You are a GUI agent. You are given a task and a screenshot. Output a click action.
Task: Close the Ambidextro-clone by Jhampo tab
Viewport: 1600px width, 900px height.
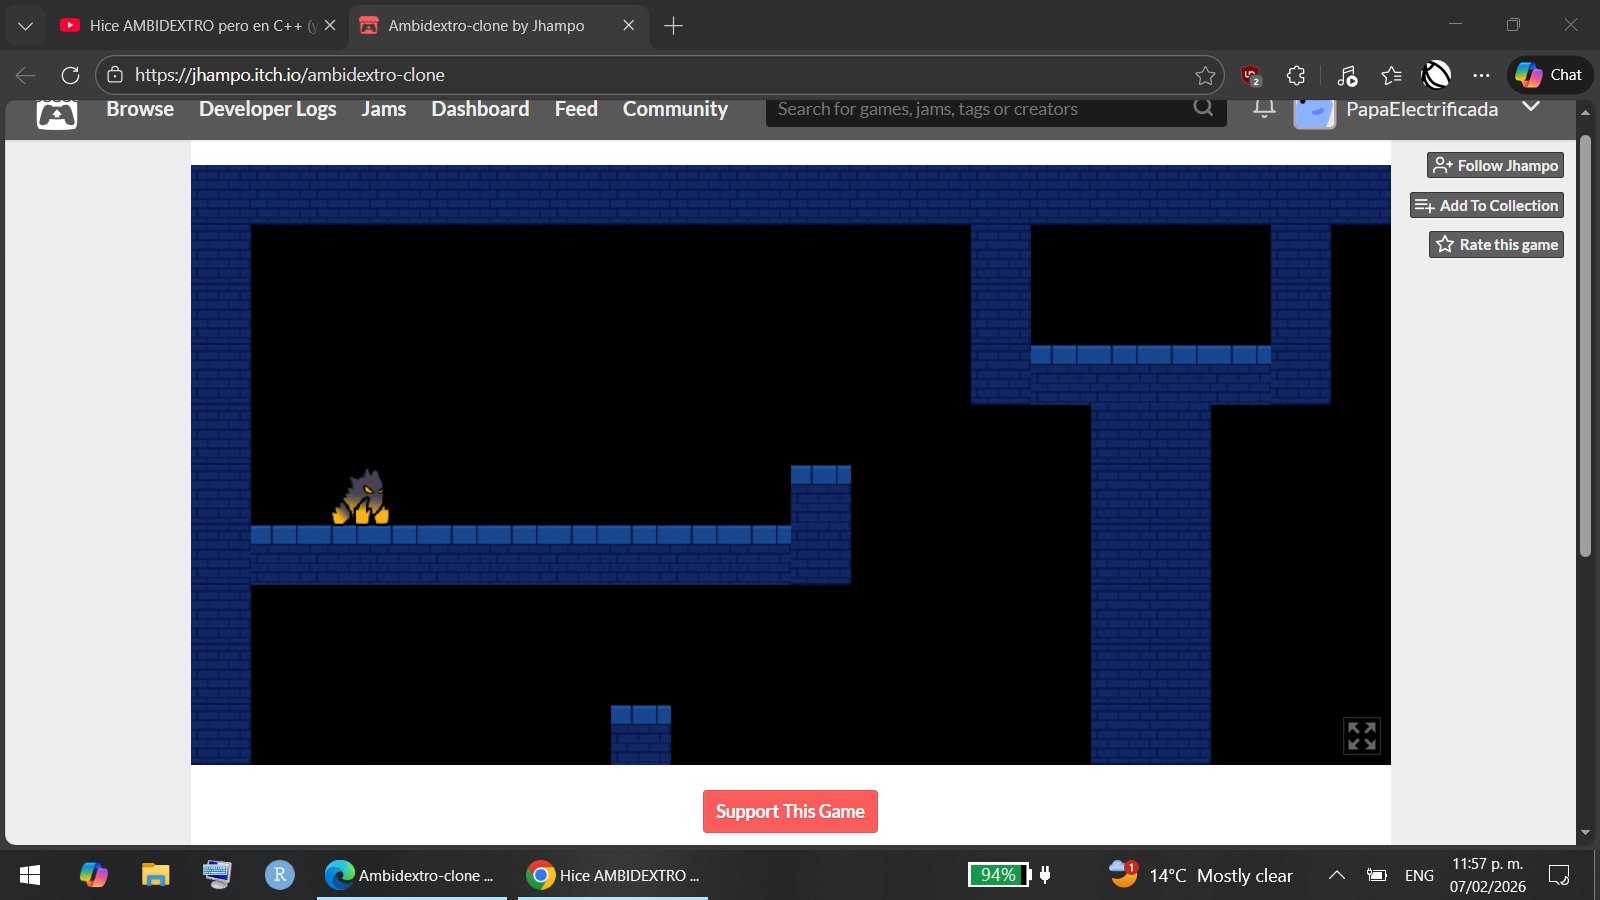628,26
